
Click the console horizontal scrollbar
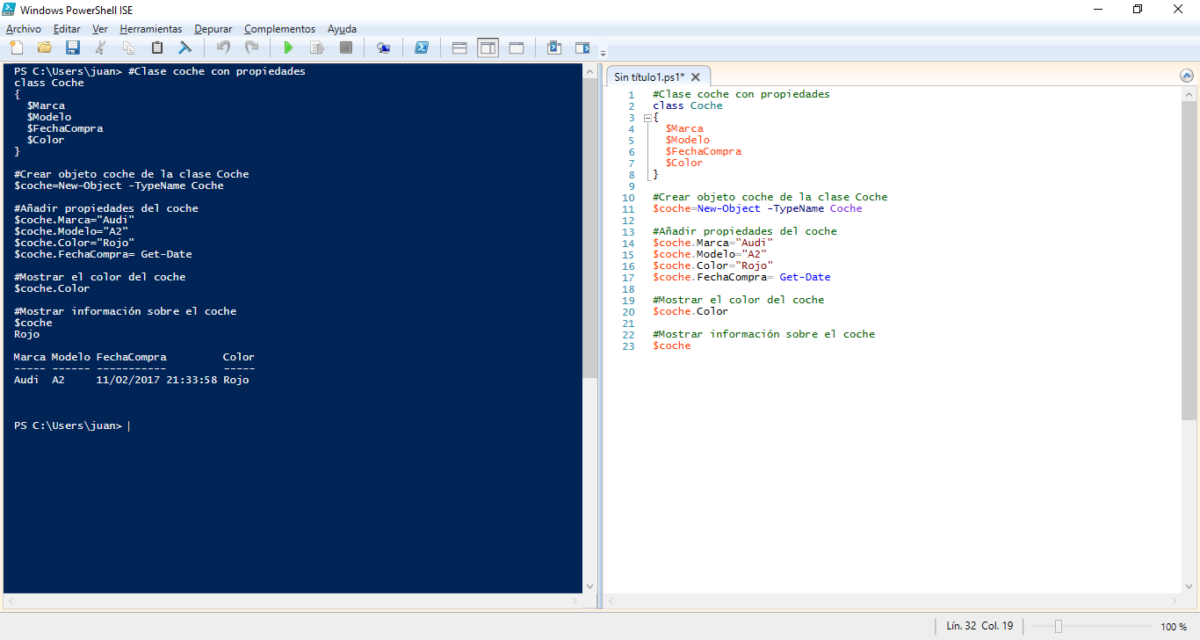(x=293, y=601)
